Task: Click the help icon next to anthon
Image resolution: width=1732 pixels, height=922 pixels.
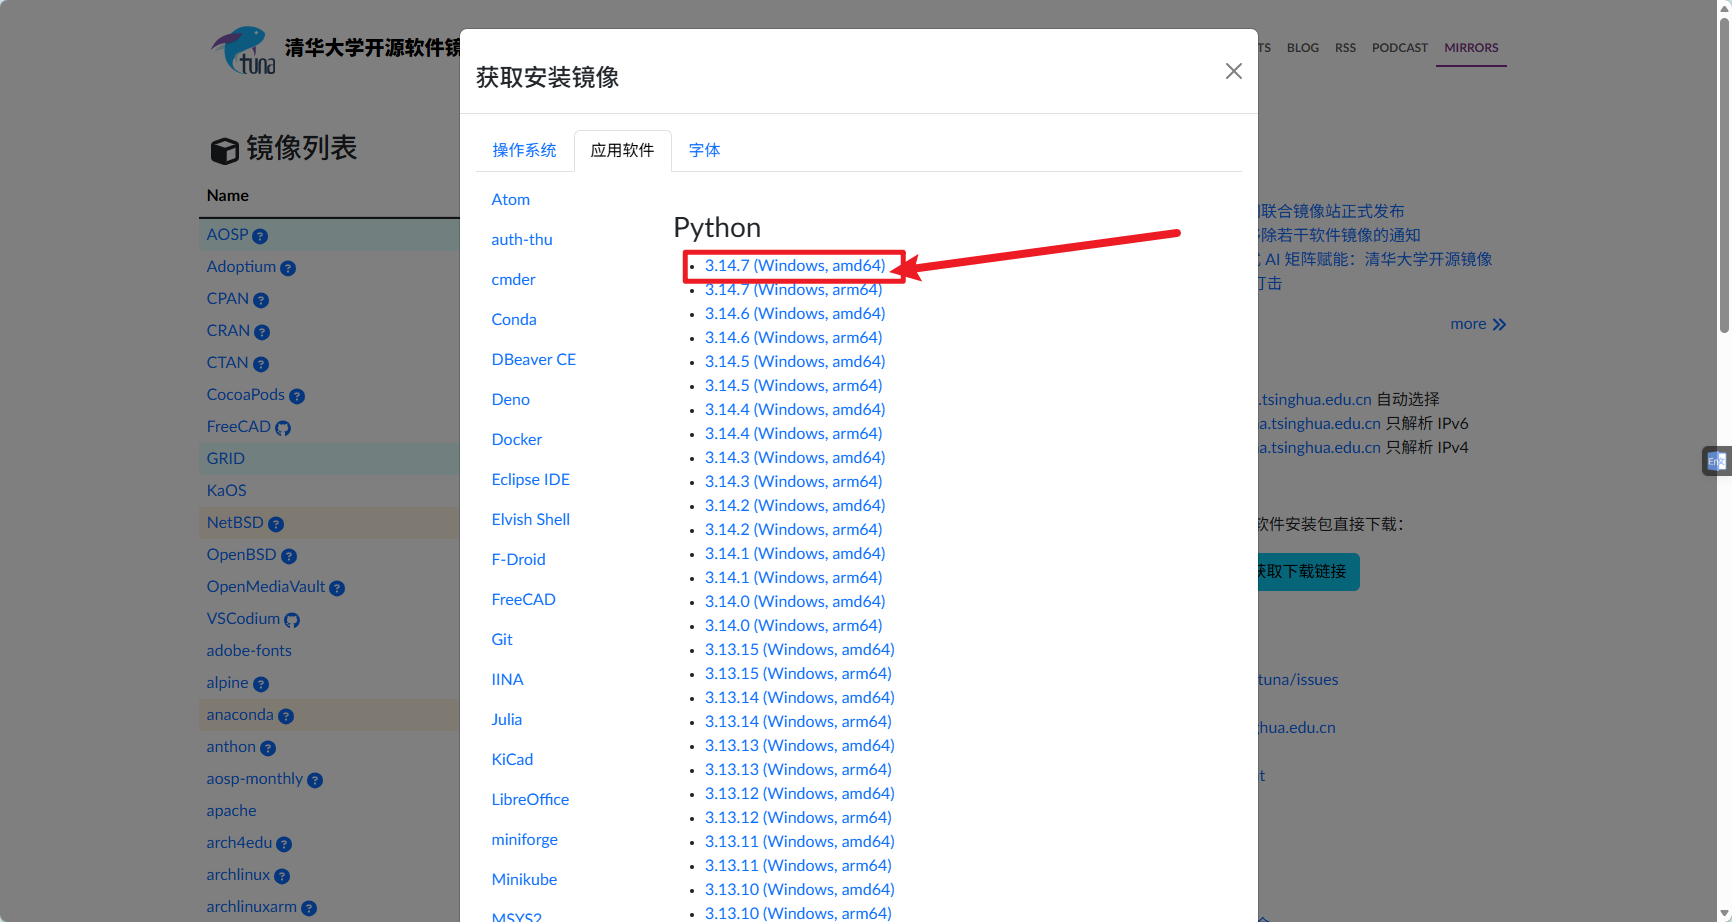Action: pyautogui.click(x=268, y=748)
